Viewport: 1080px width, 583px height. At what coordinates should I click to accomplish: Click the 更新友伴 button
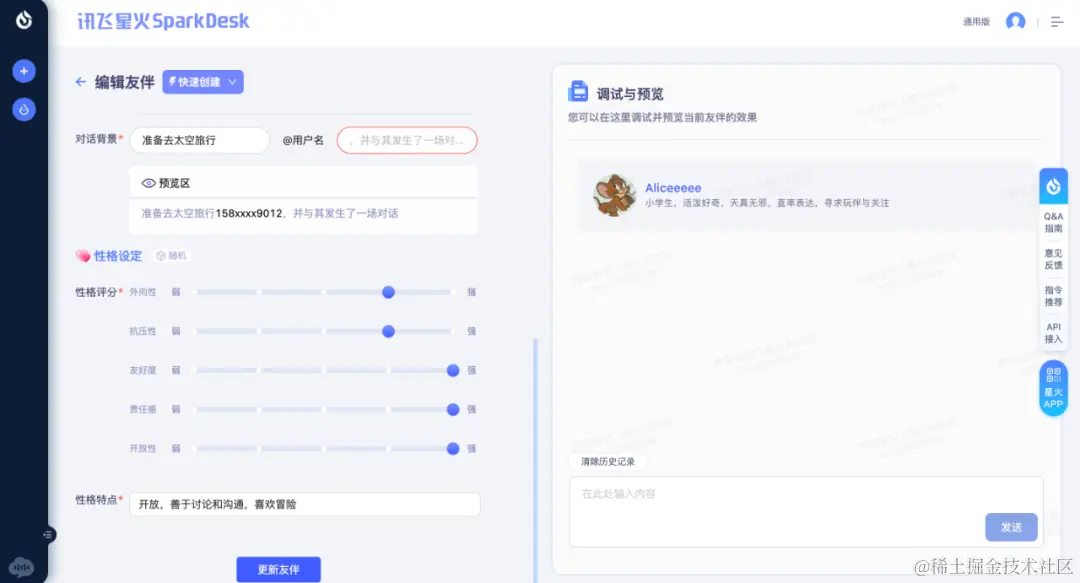click(278, 568)
